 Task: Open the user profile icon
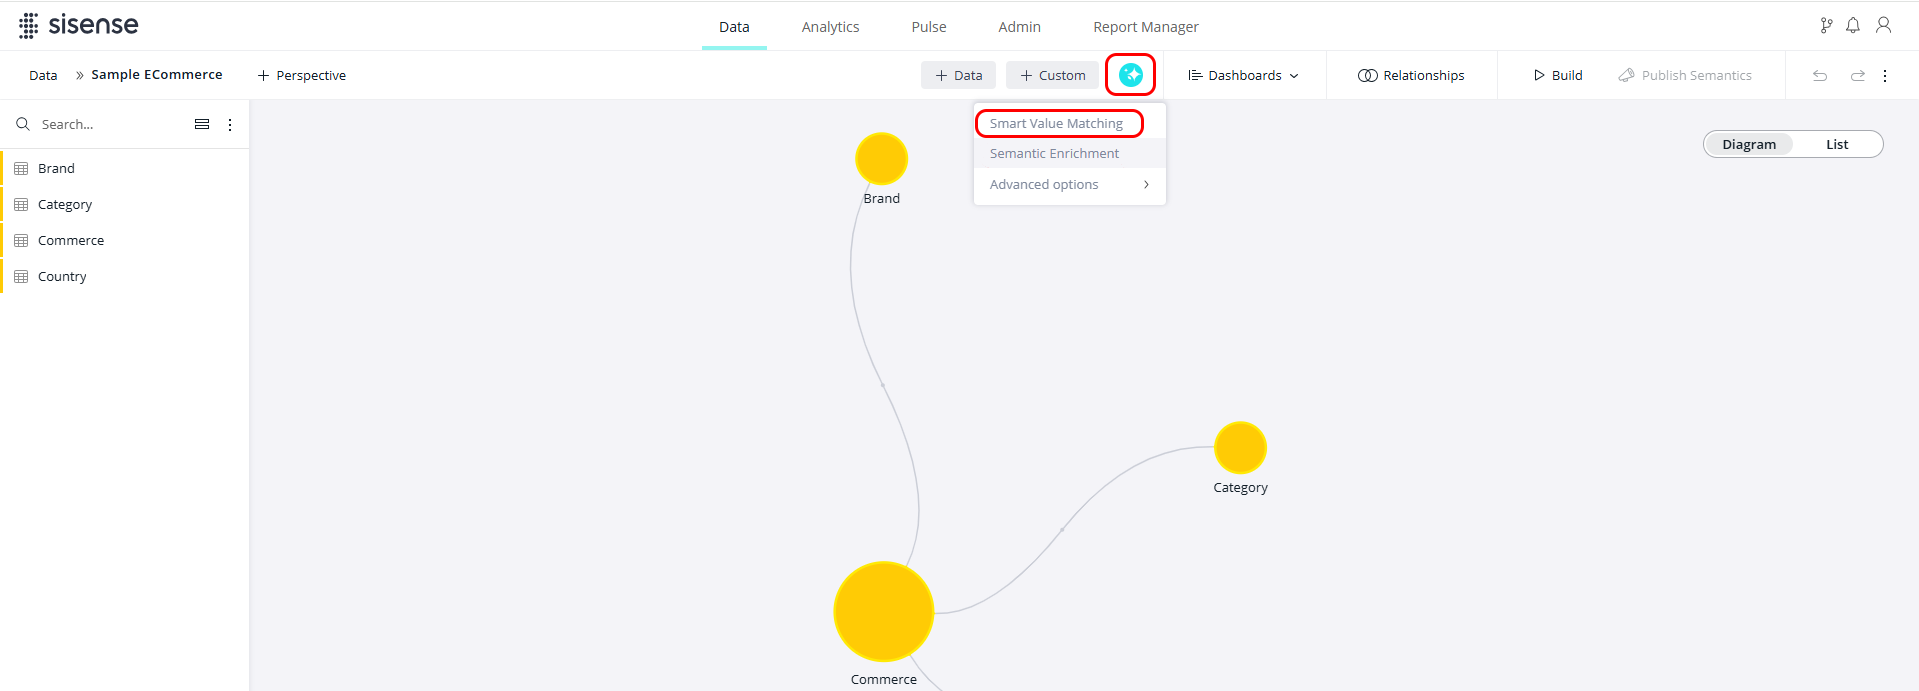click(x=1883, y=26)
